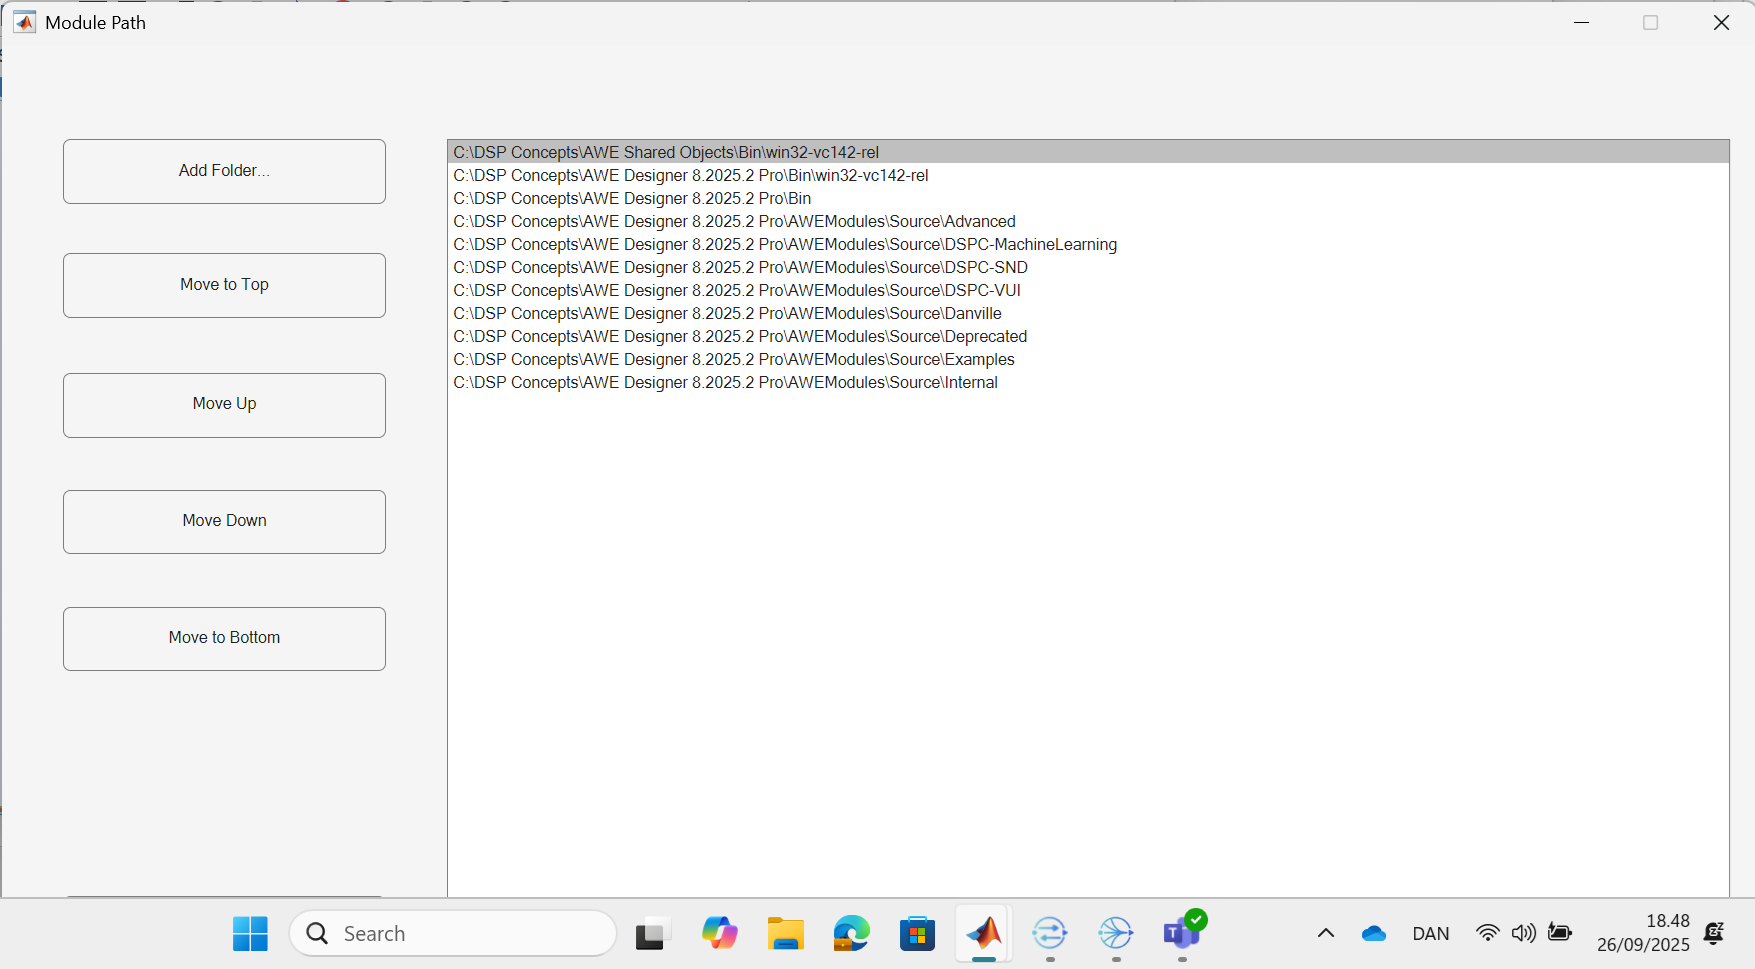
Task: Launch Copilot from the taskbar
Action: pos(719,934)
